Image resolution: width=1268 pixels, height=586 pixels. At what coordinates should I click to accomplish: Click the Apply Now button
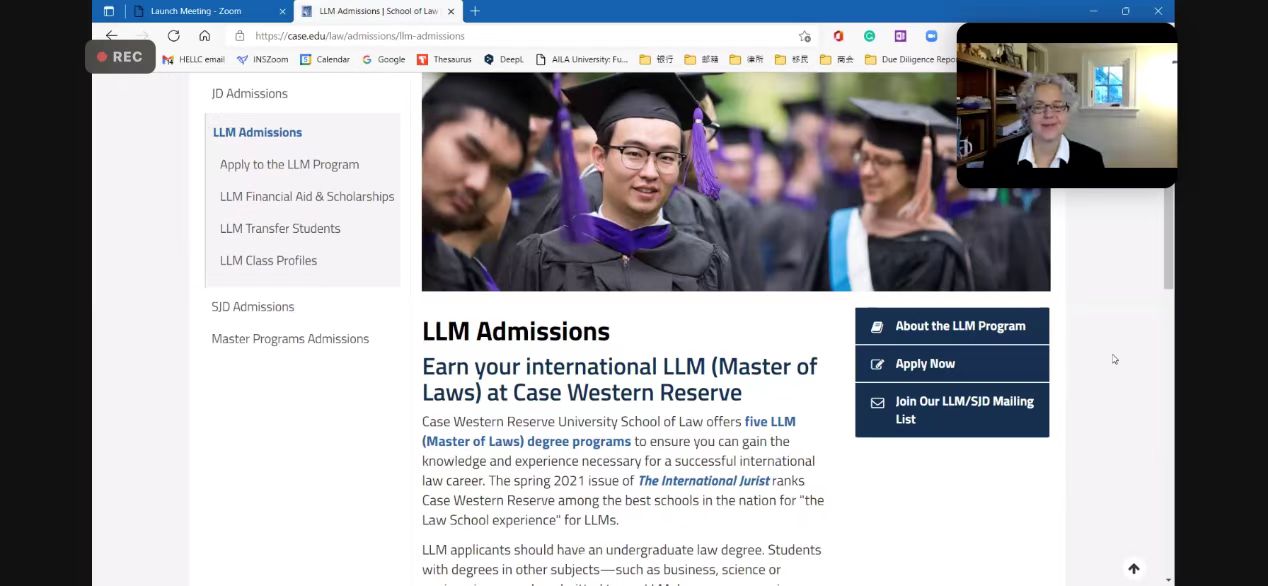pos(951,364)
